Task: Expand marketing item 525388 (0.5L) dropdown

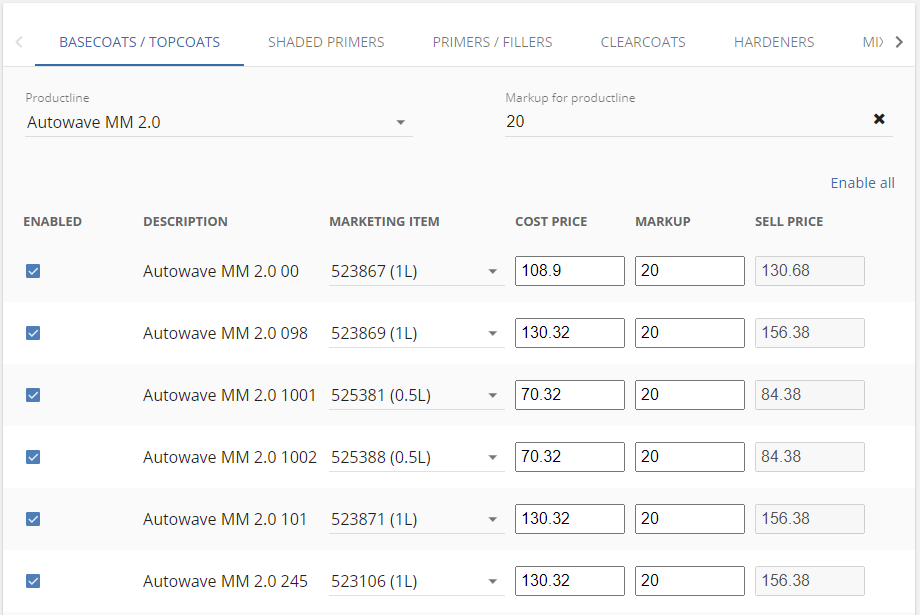Action: coord(416,457)
